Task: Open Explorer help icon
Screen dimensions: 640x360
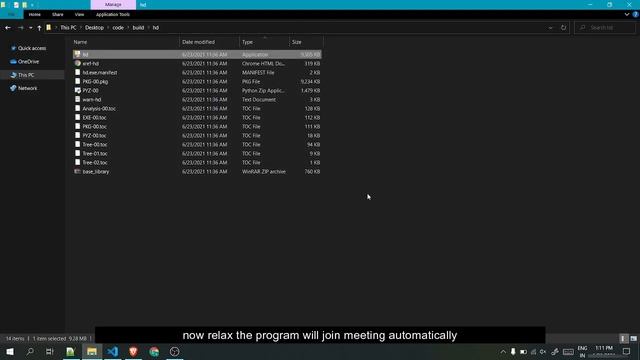Action: [636, 14]
